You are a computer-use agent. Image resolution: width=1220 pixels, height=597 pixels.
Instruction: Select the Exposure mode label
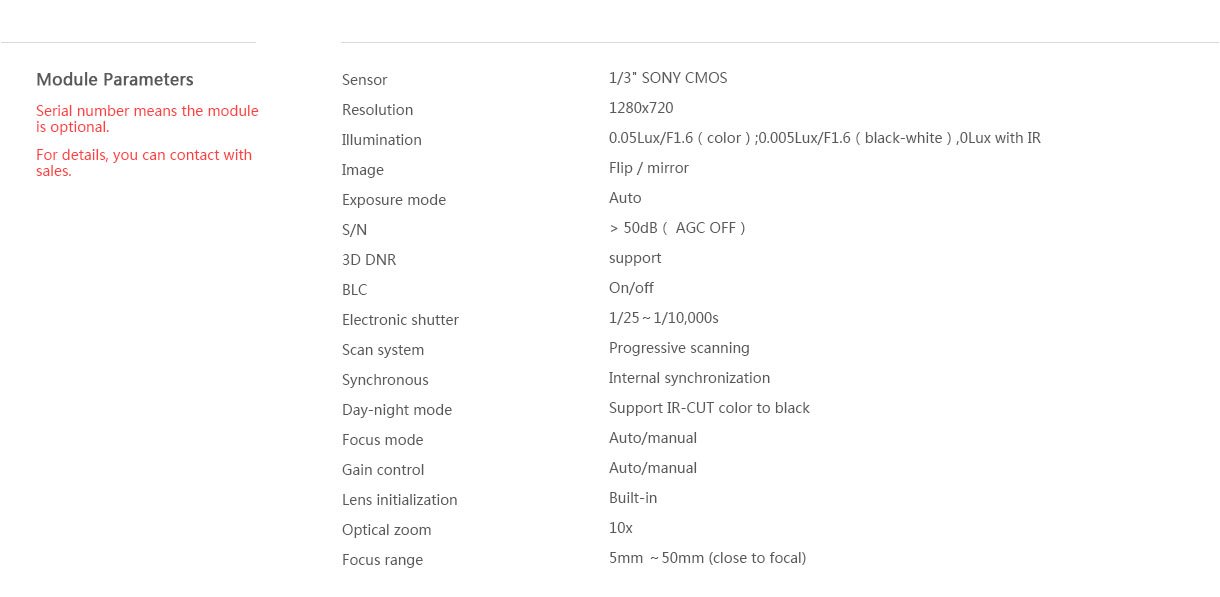pyautogui.click(x=394, y=200)
